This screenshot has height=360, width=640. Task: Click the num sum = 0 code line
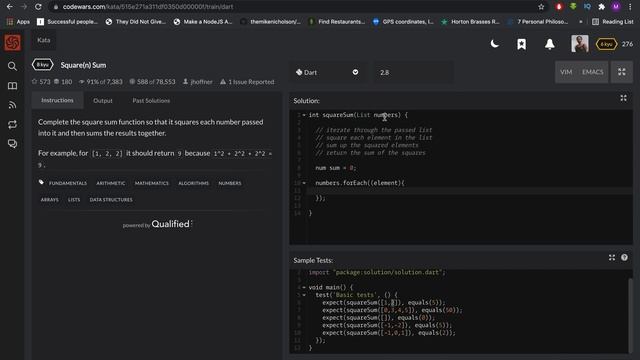[336, 168]
